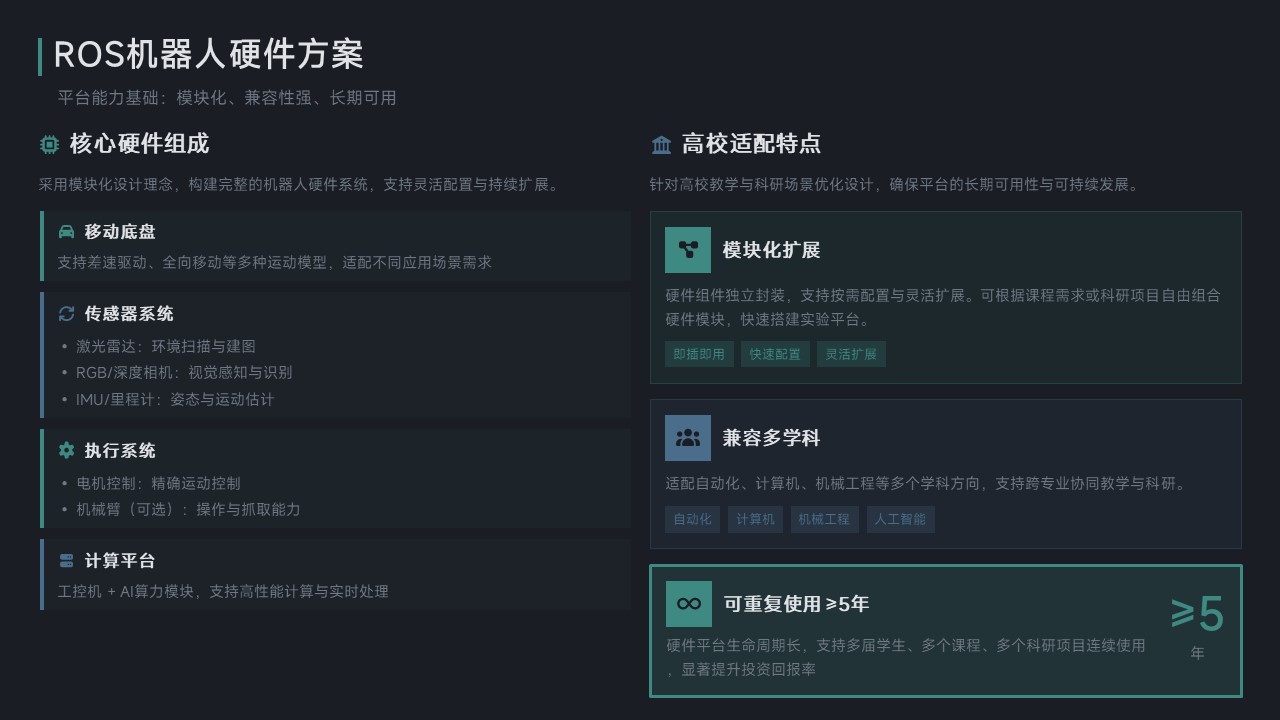1280x720 pixels.
Task: Click the gear icon for 执行系统
Action: pyautogui.click(x=66, y=451)
